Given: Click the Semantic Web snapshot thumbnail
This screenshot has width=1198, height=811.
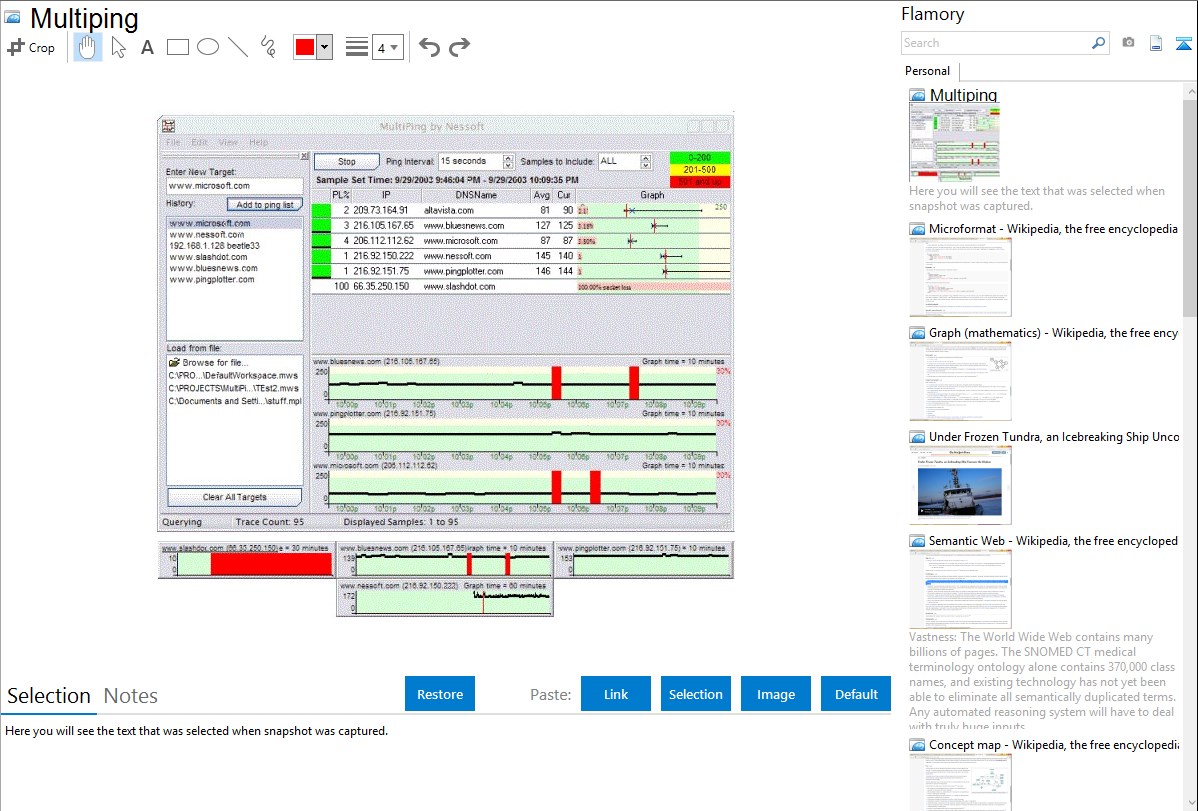Looking at the screenshot, I should [960, 589].
